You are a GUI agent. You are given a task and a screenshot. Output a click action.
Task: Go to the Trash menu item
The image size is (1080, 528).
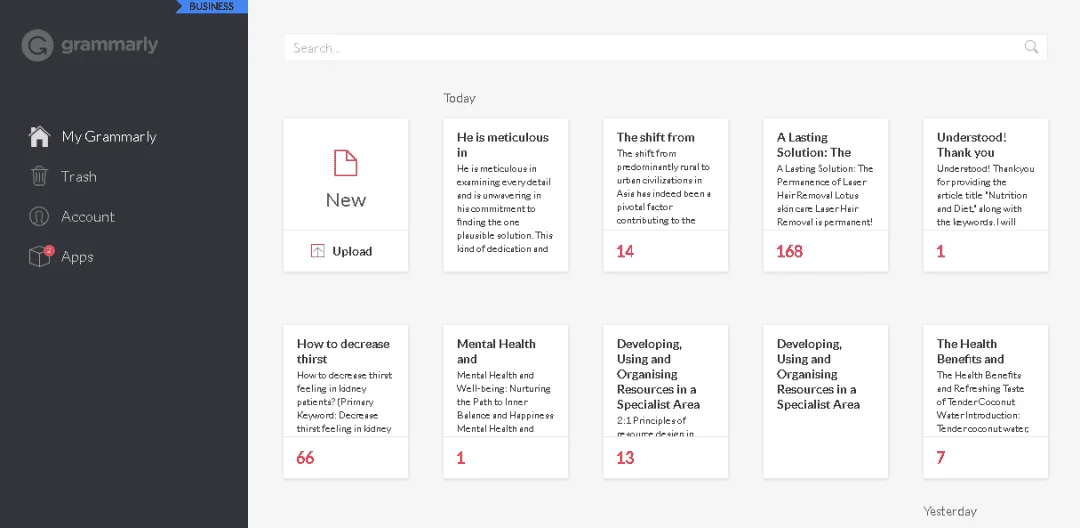tap(79, 176)
